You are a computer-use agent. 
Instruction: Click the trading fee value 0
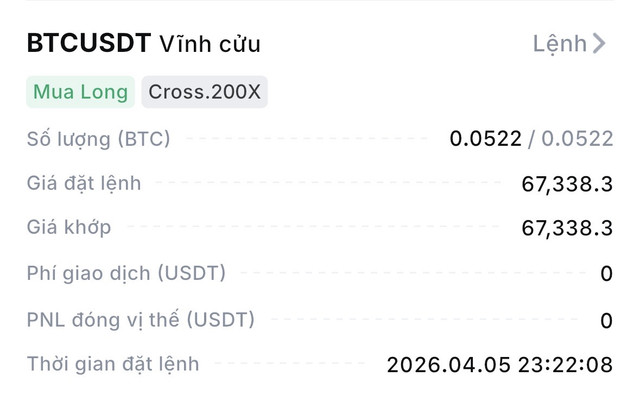[x=607, y=273]
